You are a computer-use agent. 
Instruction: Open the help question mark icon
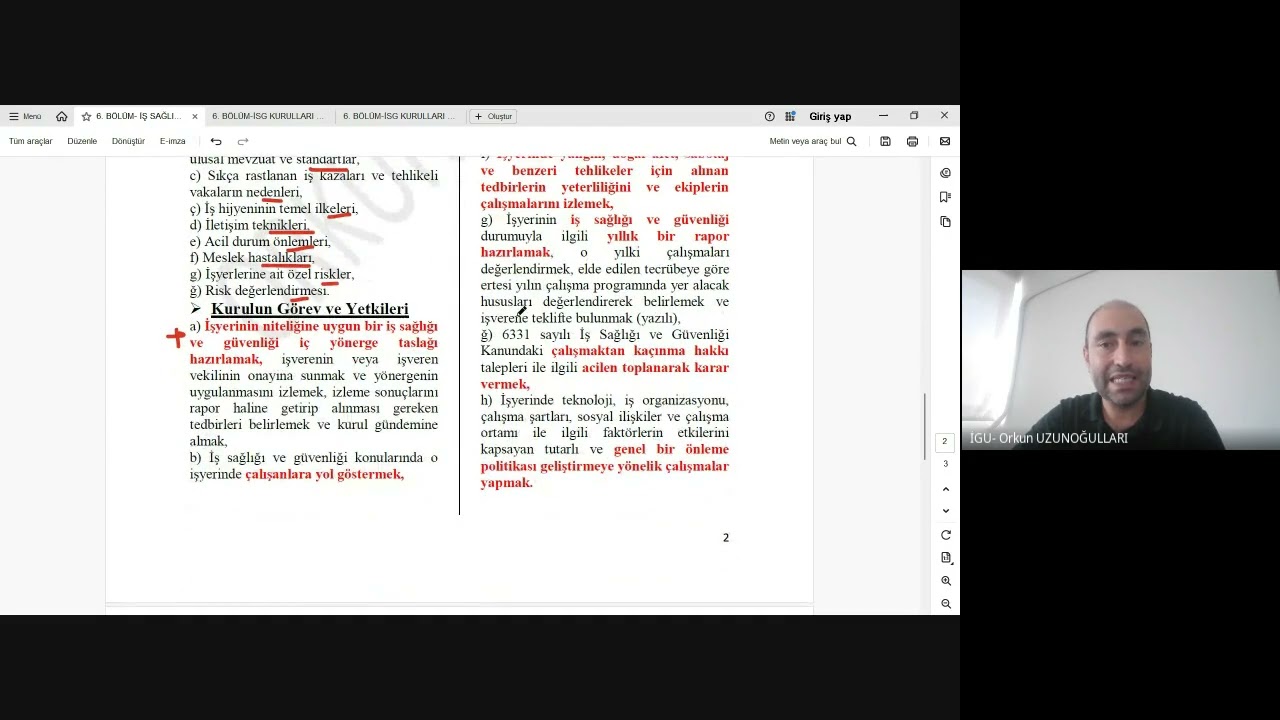coord(769,116)
